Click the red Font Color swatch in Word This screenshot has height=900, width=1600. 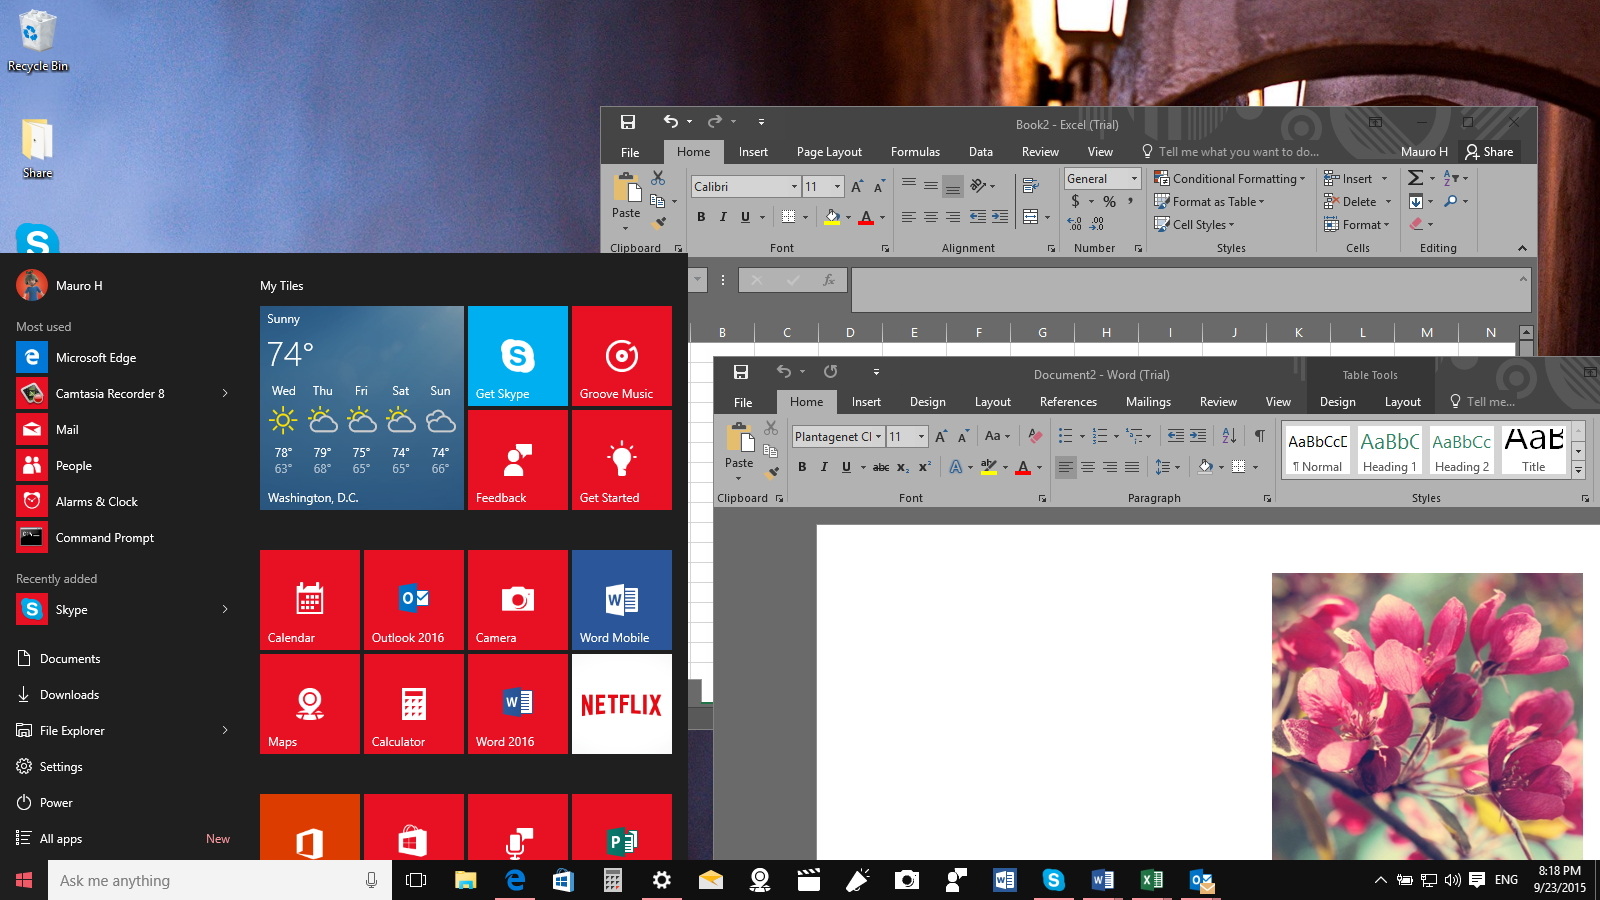pyautogui.click(x=1023, y=469)
